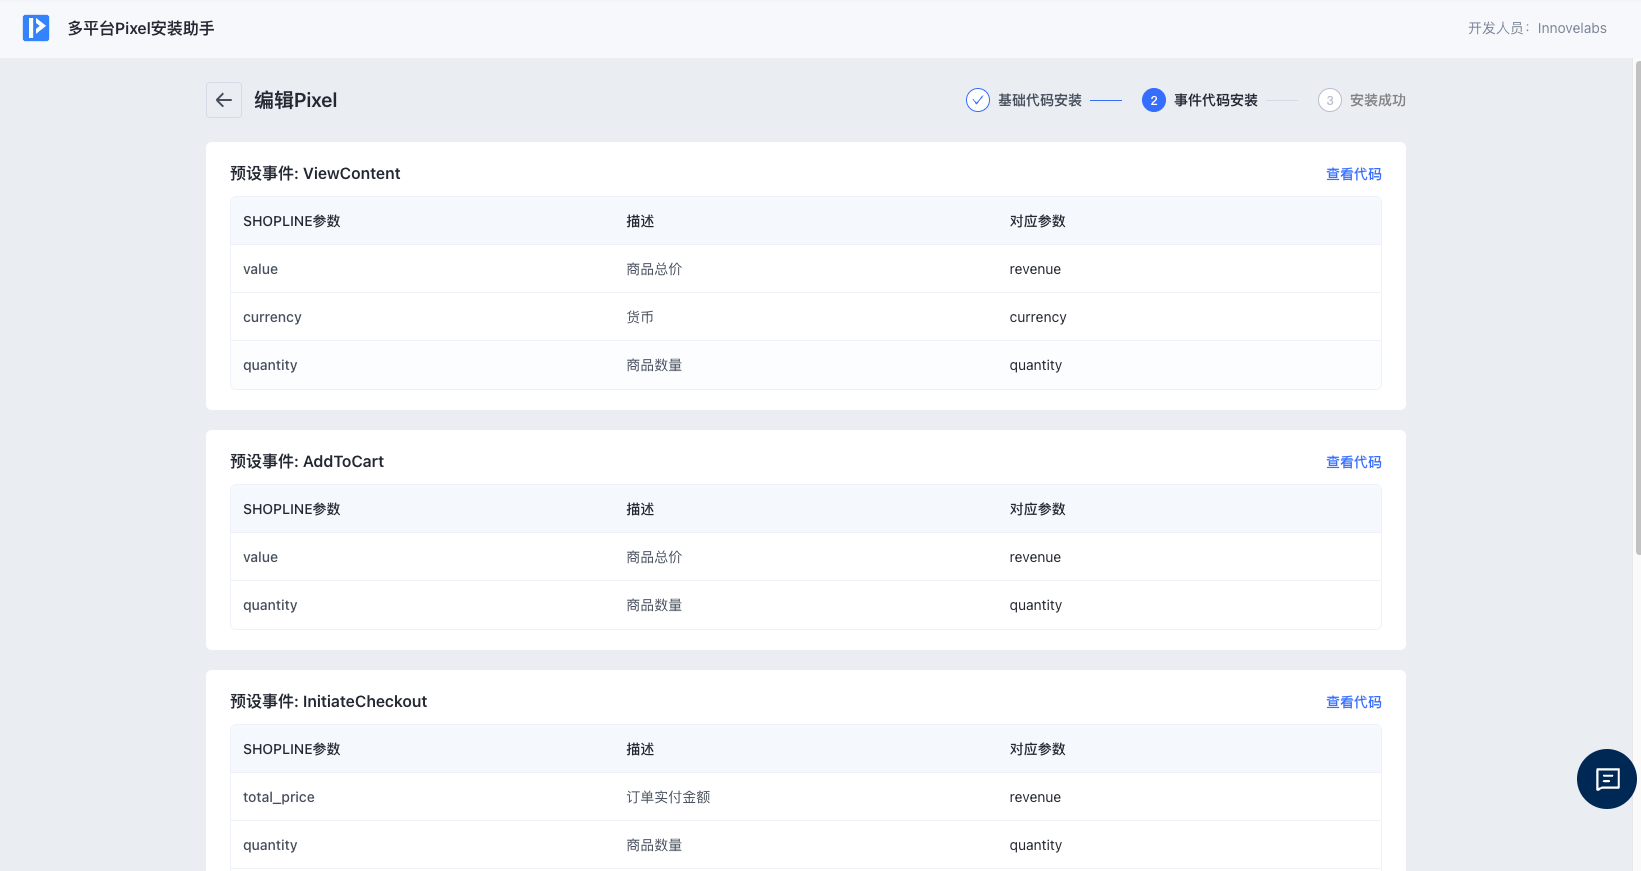Click 商品数量 cell in ViewContent table
1641x871 pixels.
point(654,365)
